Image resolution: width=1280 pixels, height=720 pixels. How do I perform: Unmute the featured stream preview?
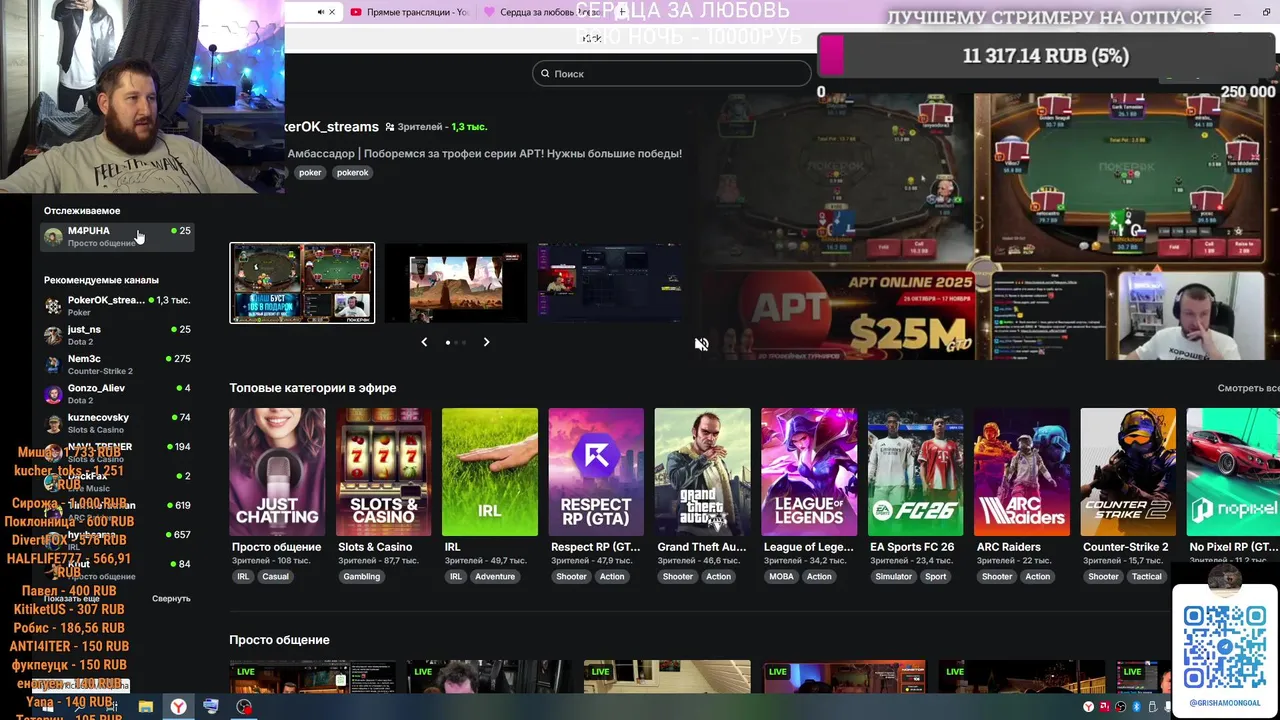pyautogui.click(x=702, y=344)
